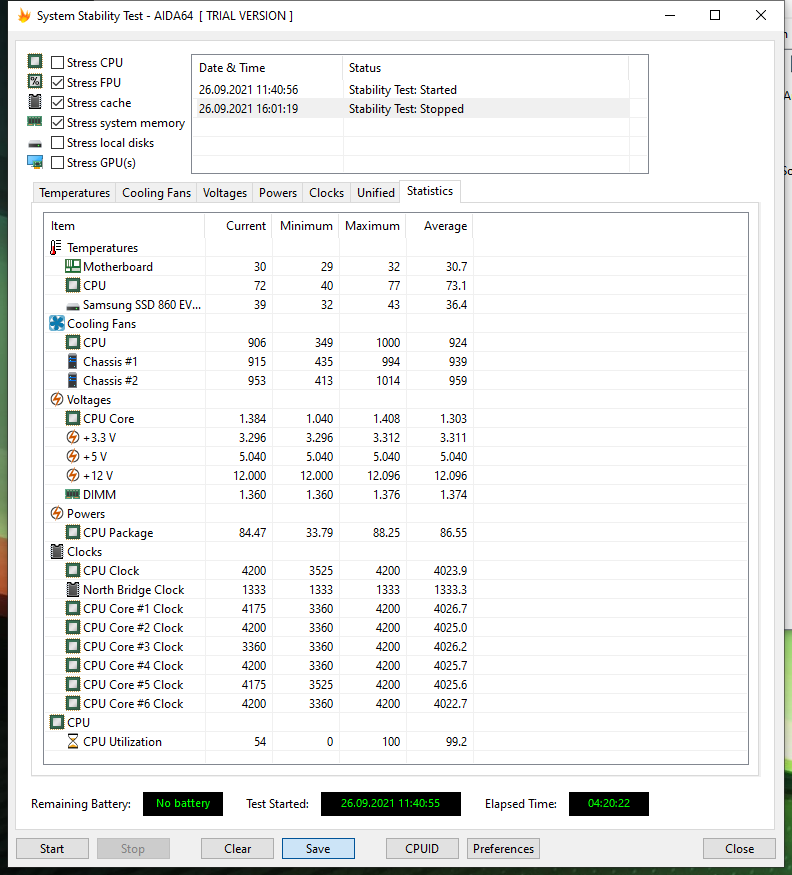Click the Item column header

click(124, 225)
